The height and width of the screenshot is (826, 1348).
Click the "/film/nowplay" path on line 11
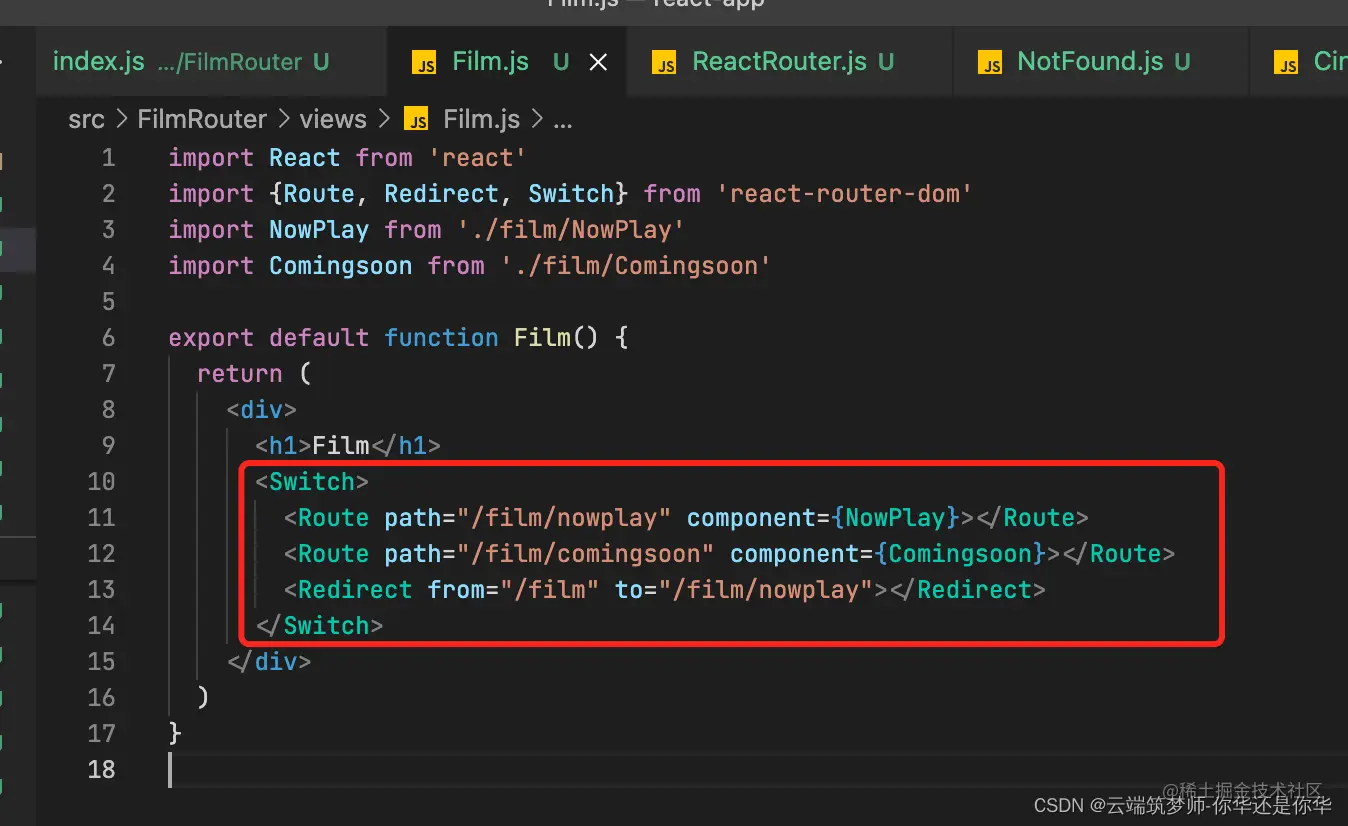564,518
